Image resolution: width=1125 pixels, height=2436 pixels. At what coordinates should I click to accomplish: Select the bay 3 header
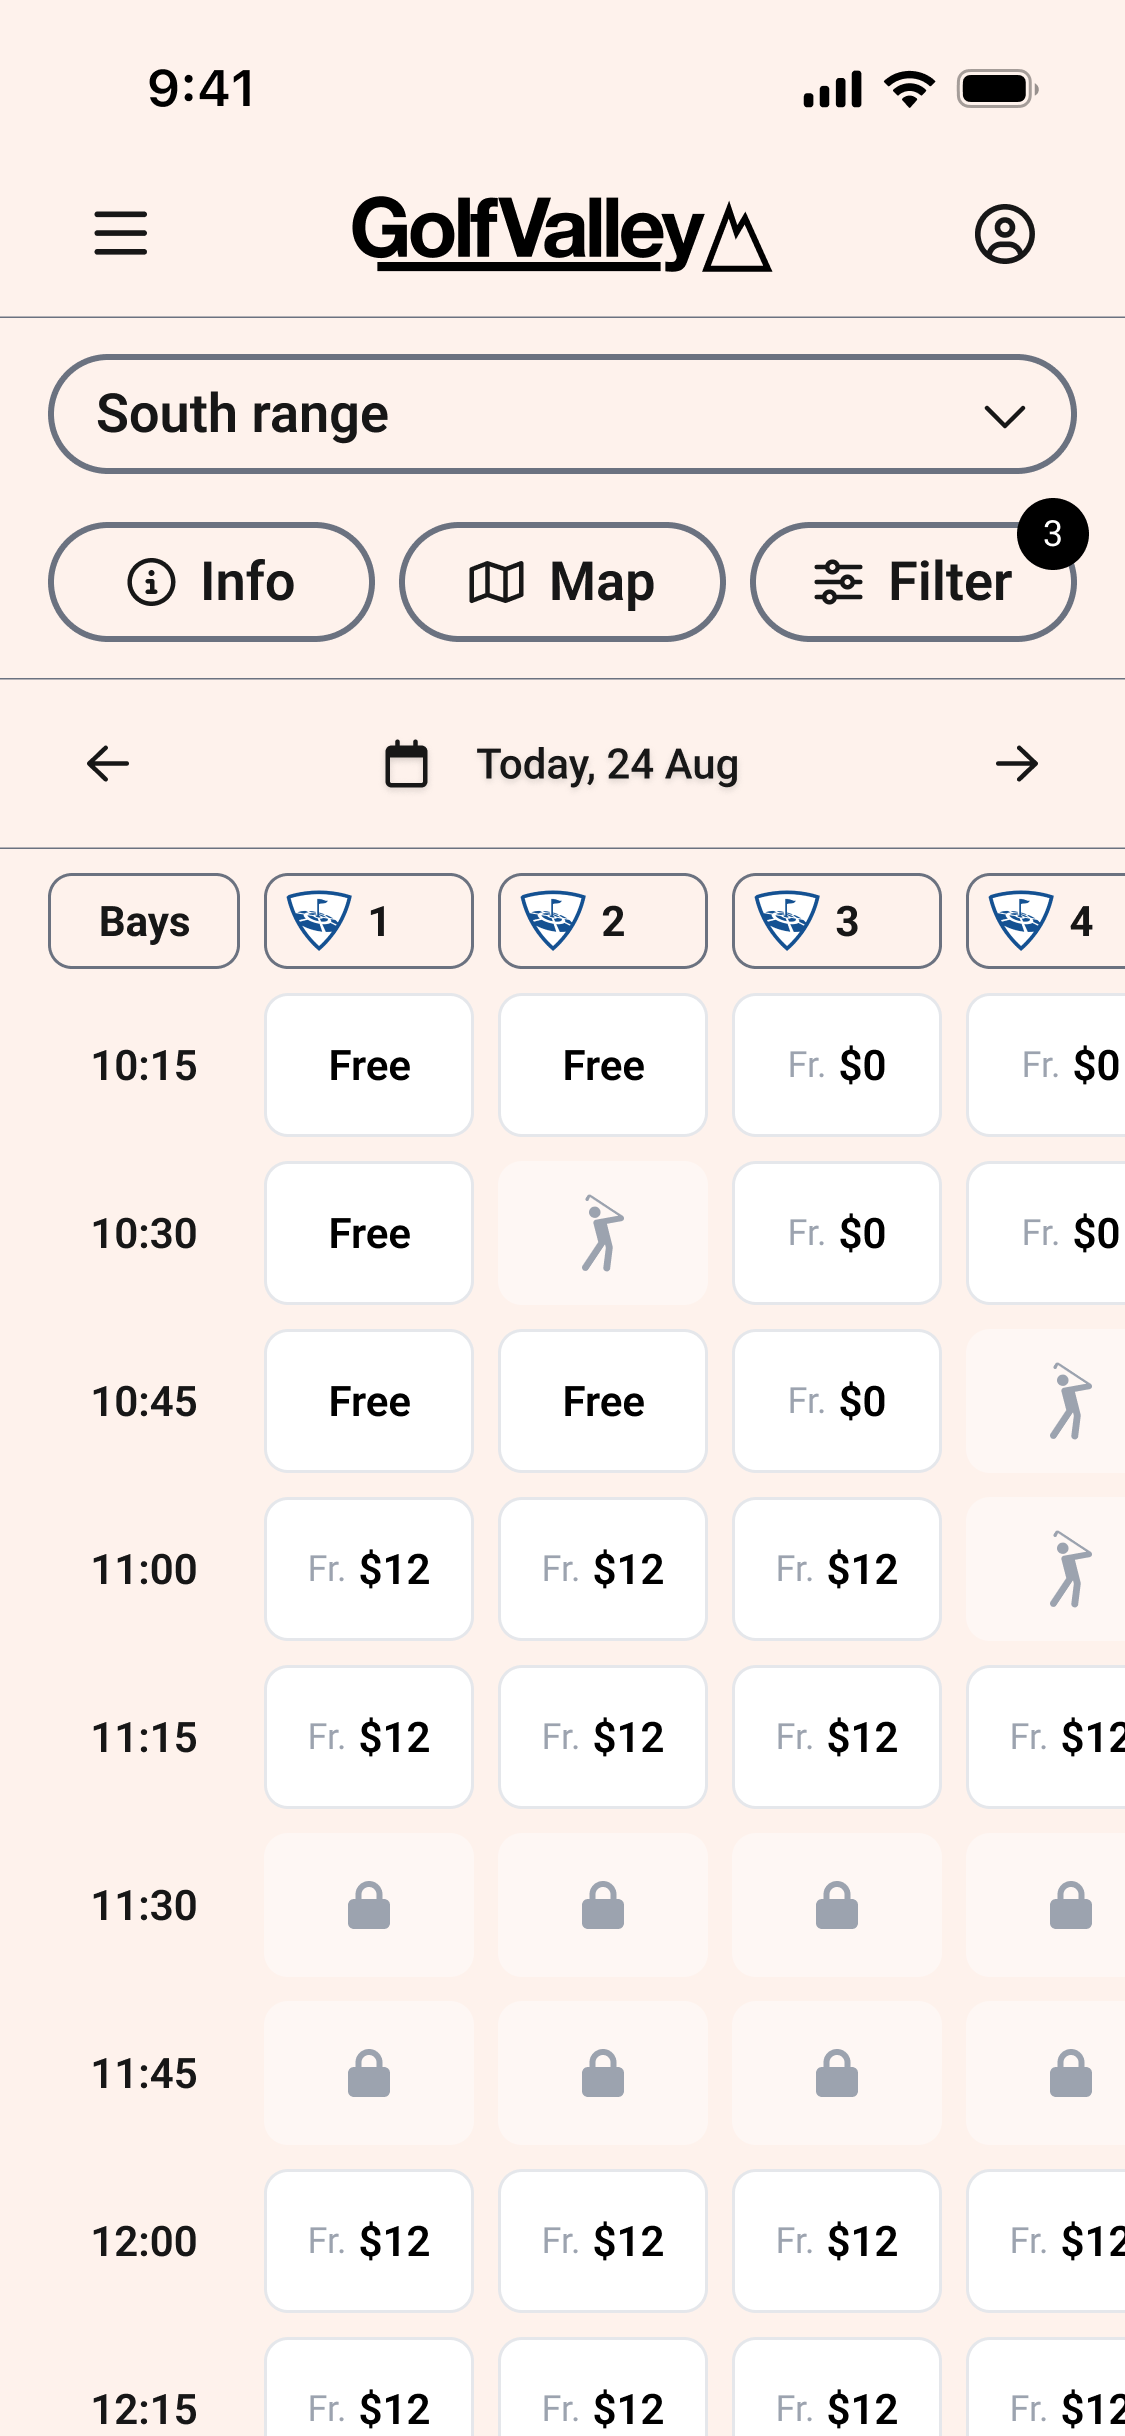[836, 921]
